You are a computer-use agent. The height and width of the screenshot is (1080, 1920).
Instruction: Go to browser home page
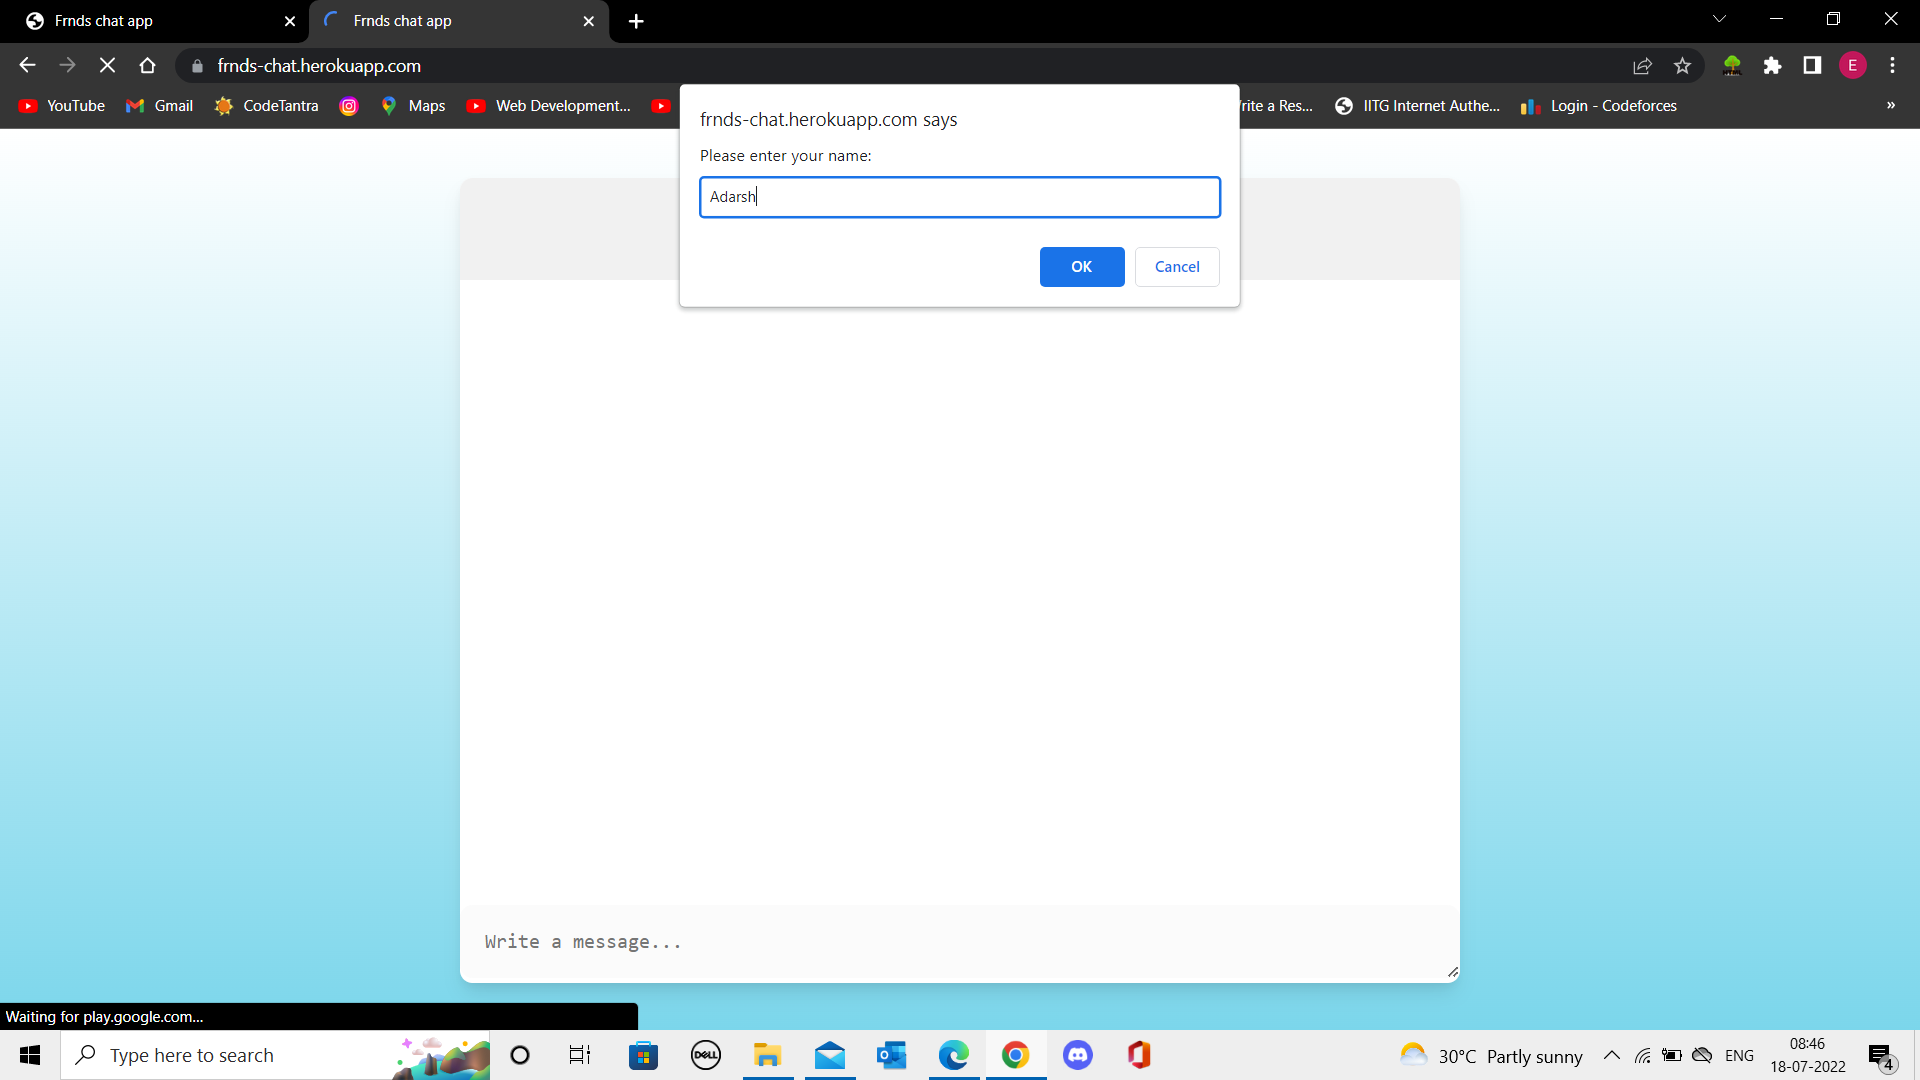click(x=148, y=66)
